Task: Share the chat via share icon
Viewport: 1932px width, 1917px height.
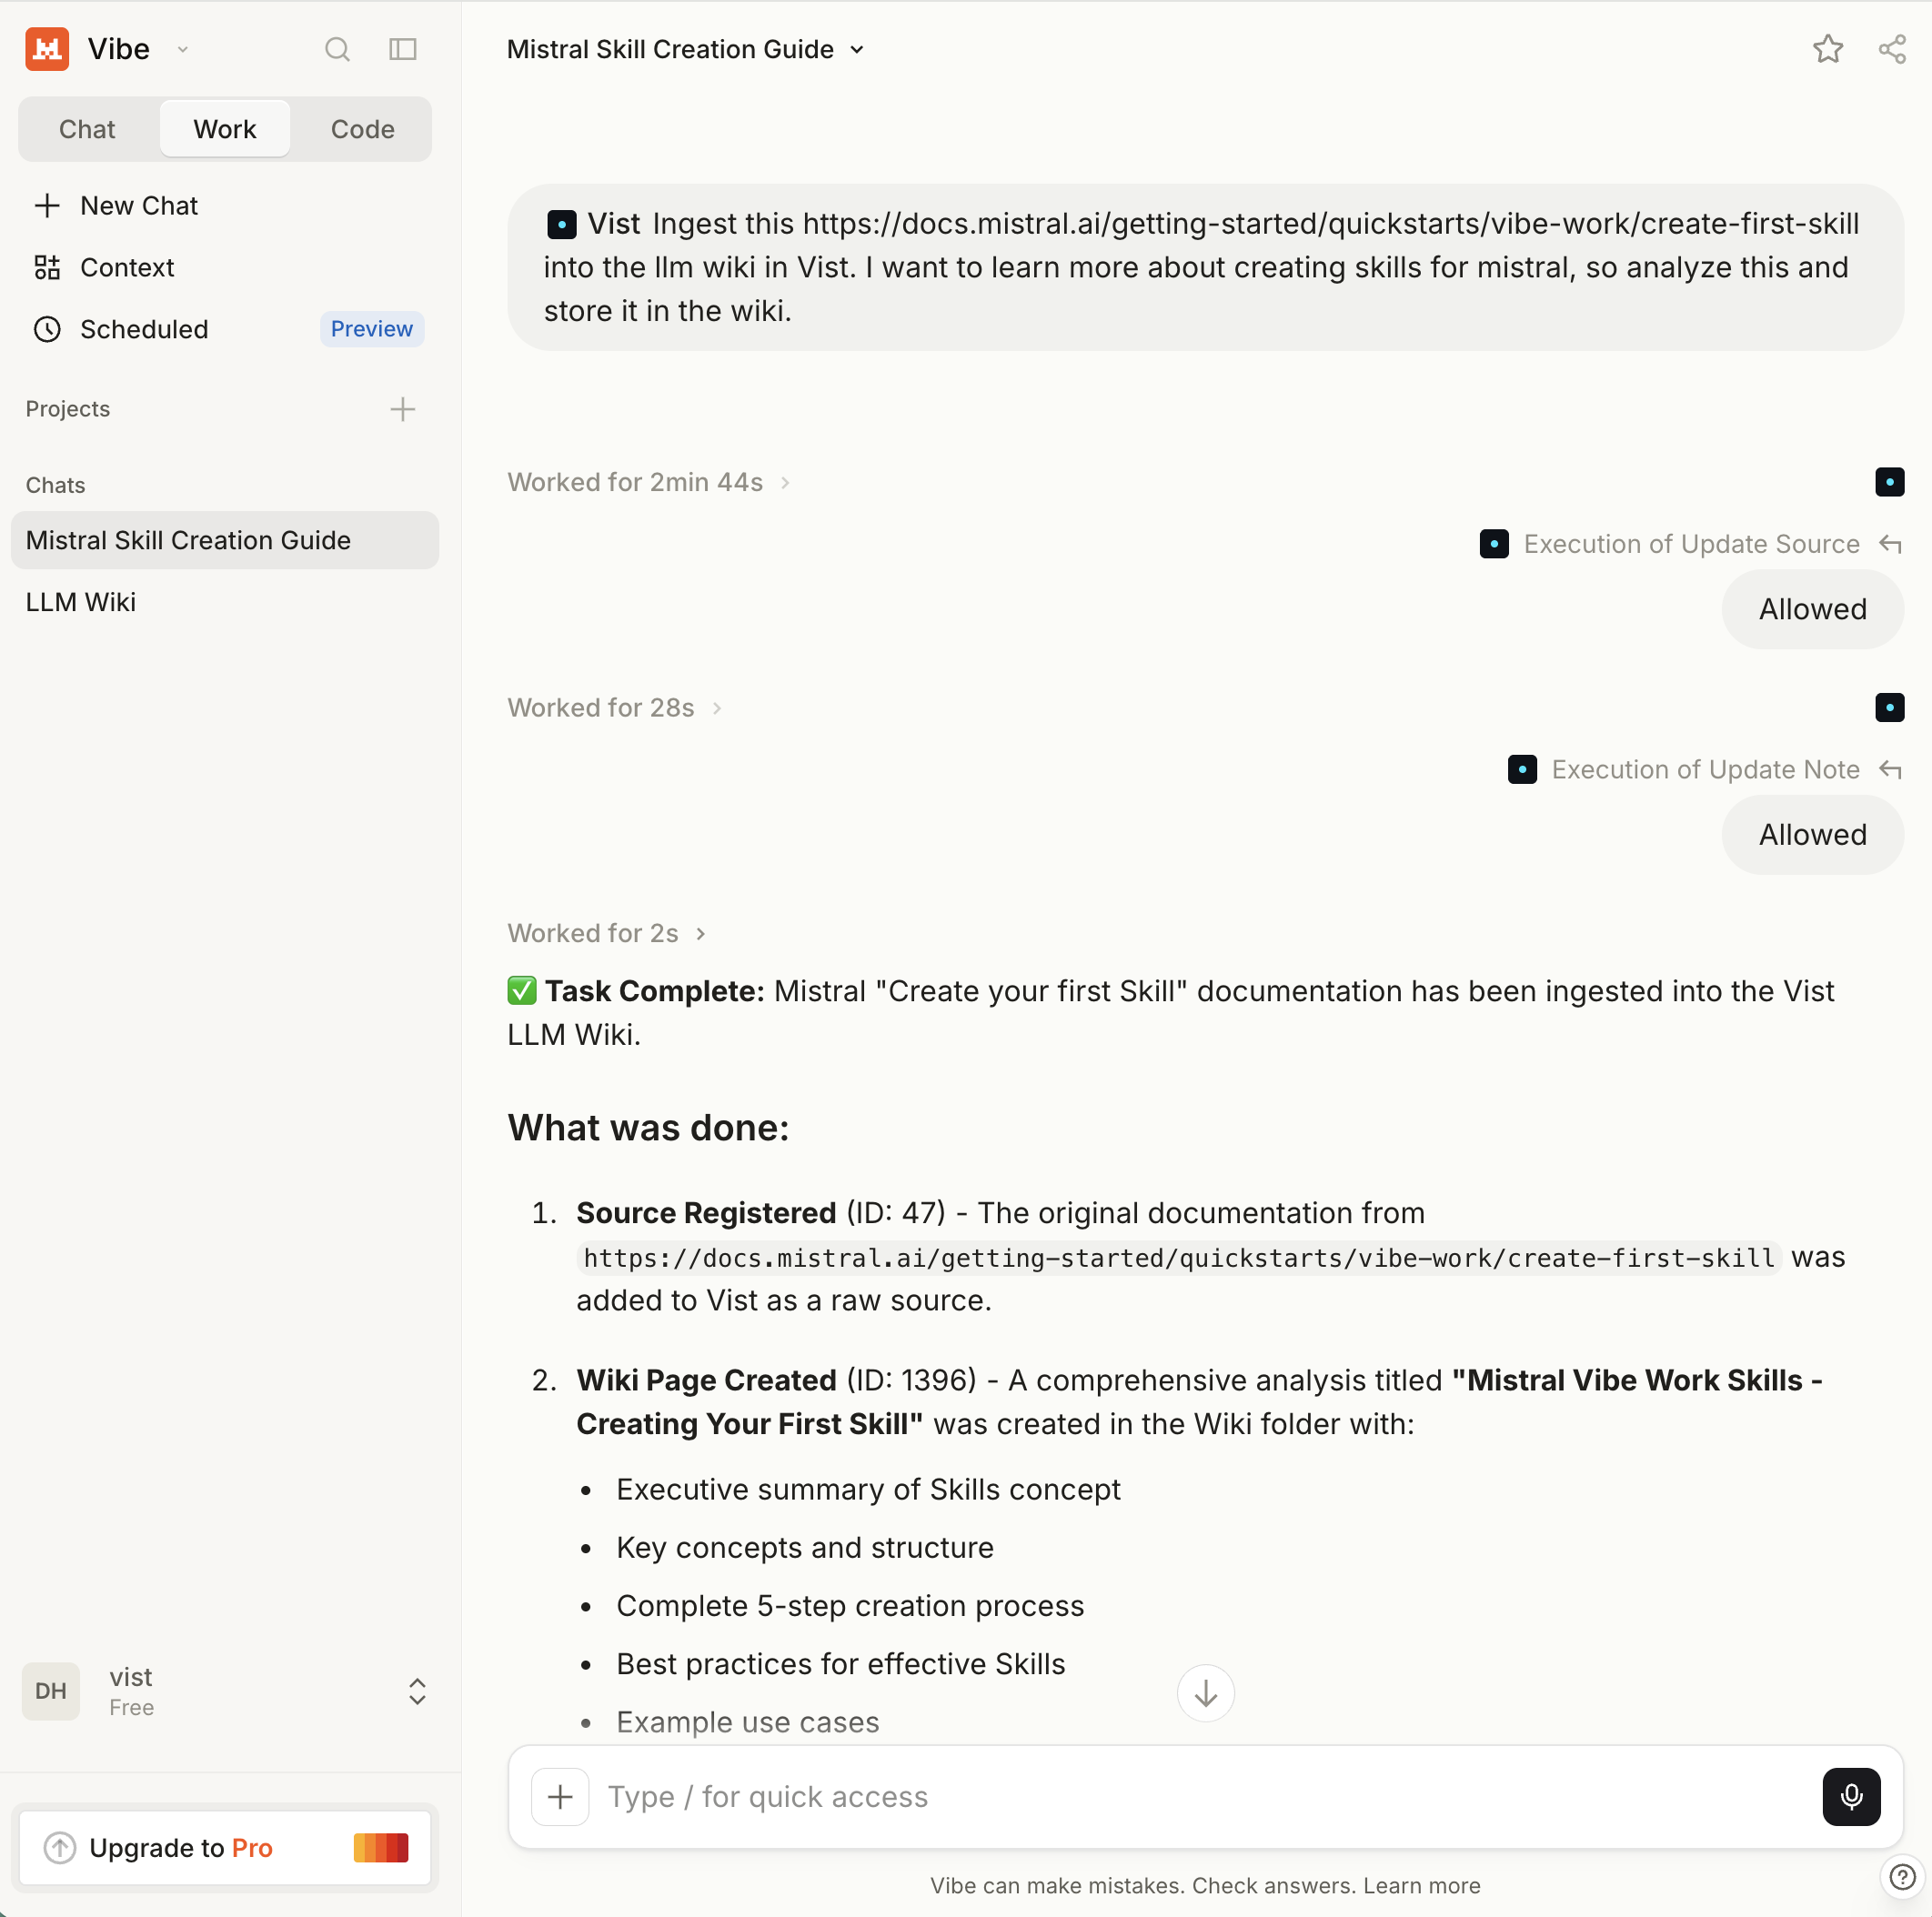Action: coord(1892,49)
